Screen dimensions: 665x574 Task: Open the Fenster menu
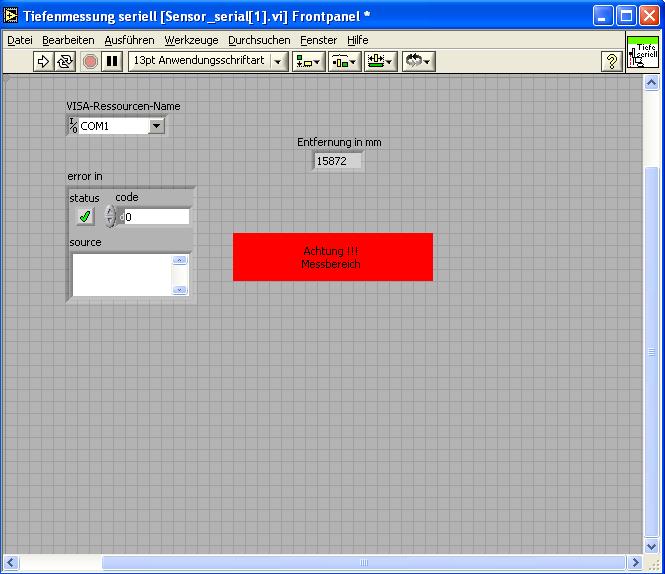319,40
